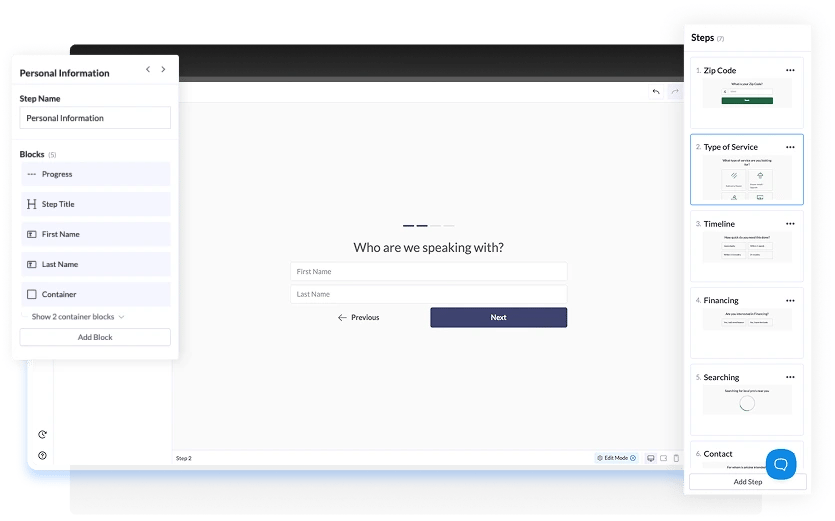Click the redo arrow icon
The height and width of the screenshot is (521, 835).
click(675, 92)
